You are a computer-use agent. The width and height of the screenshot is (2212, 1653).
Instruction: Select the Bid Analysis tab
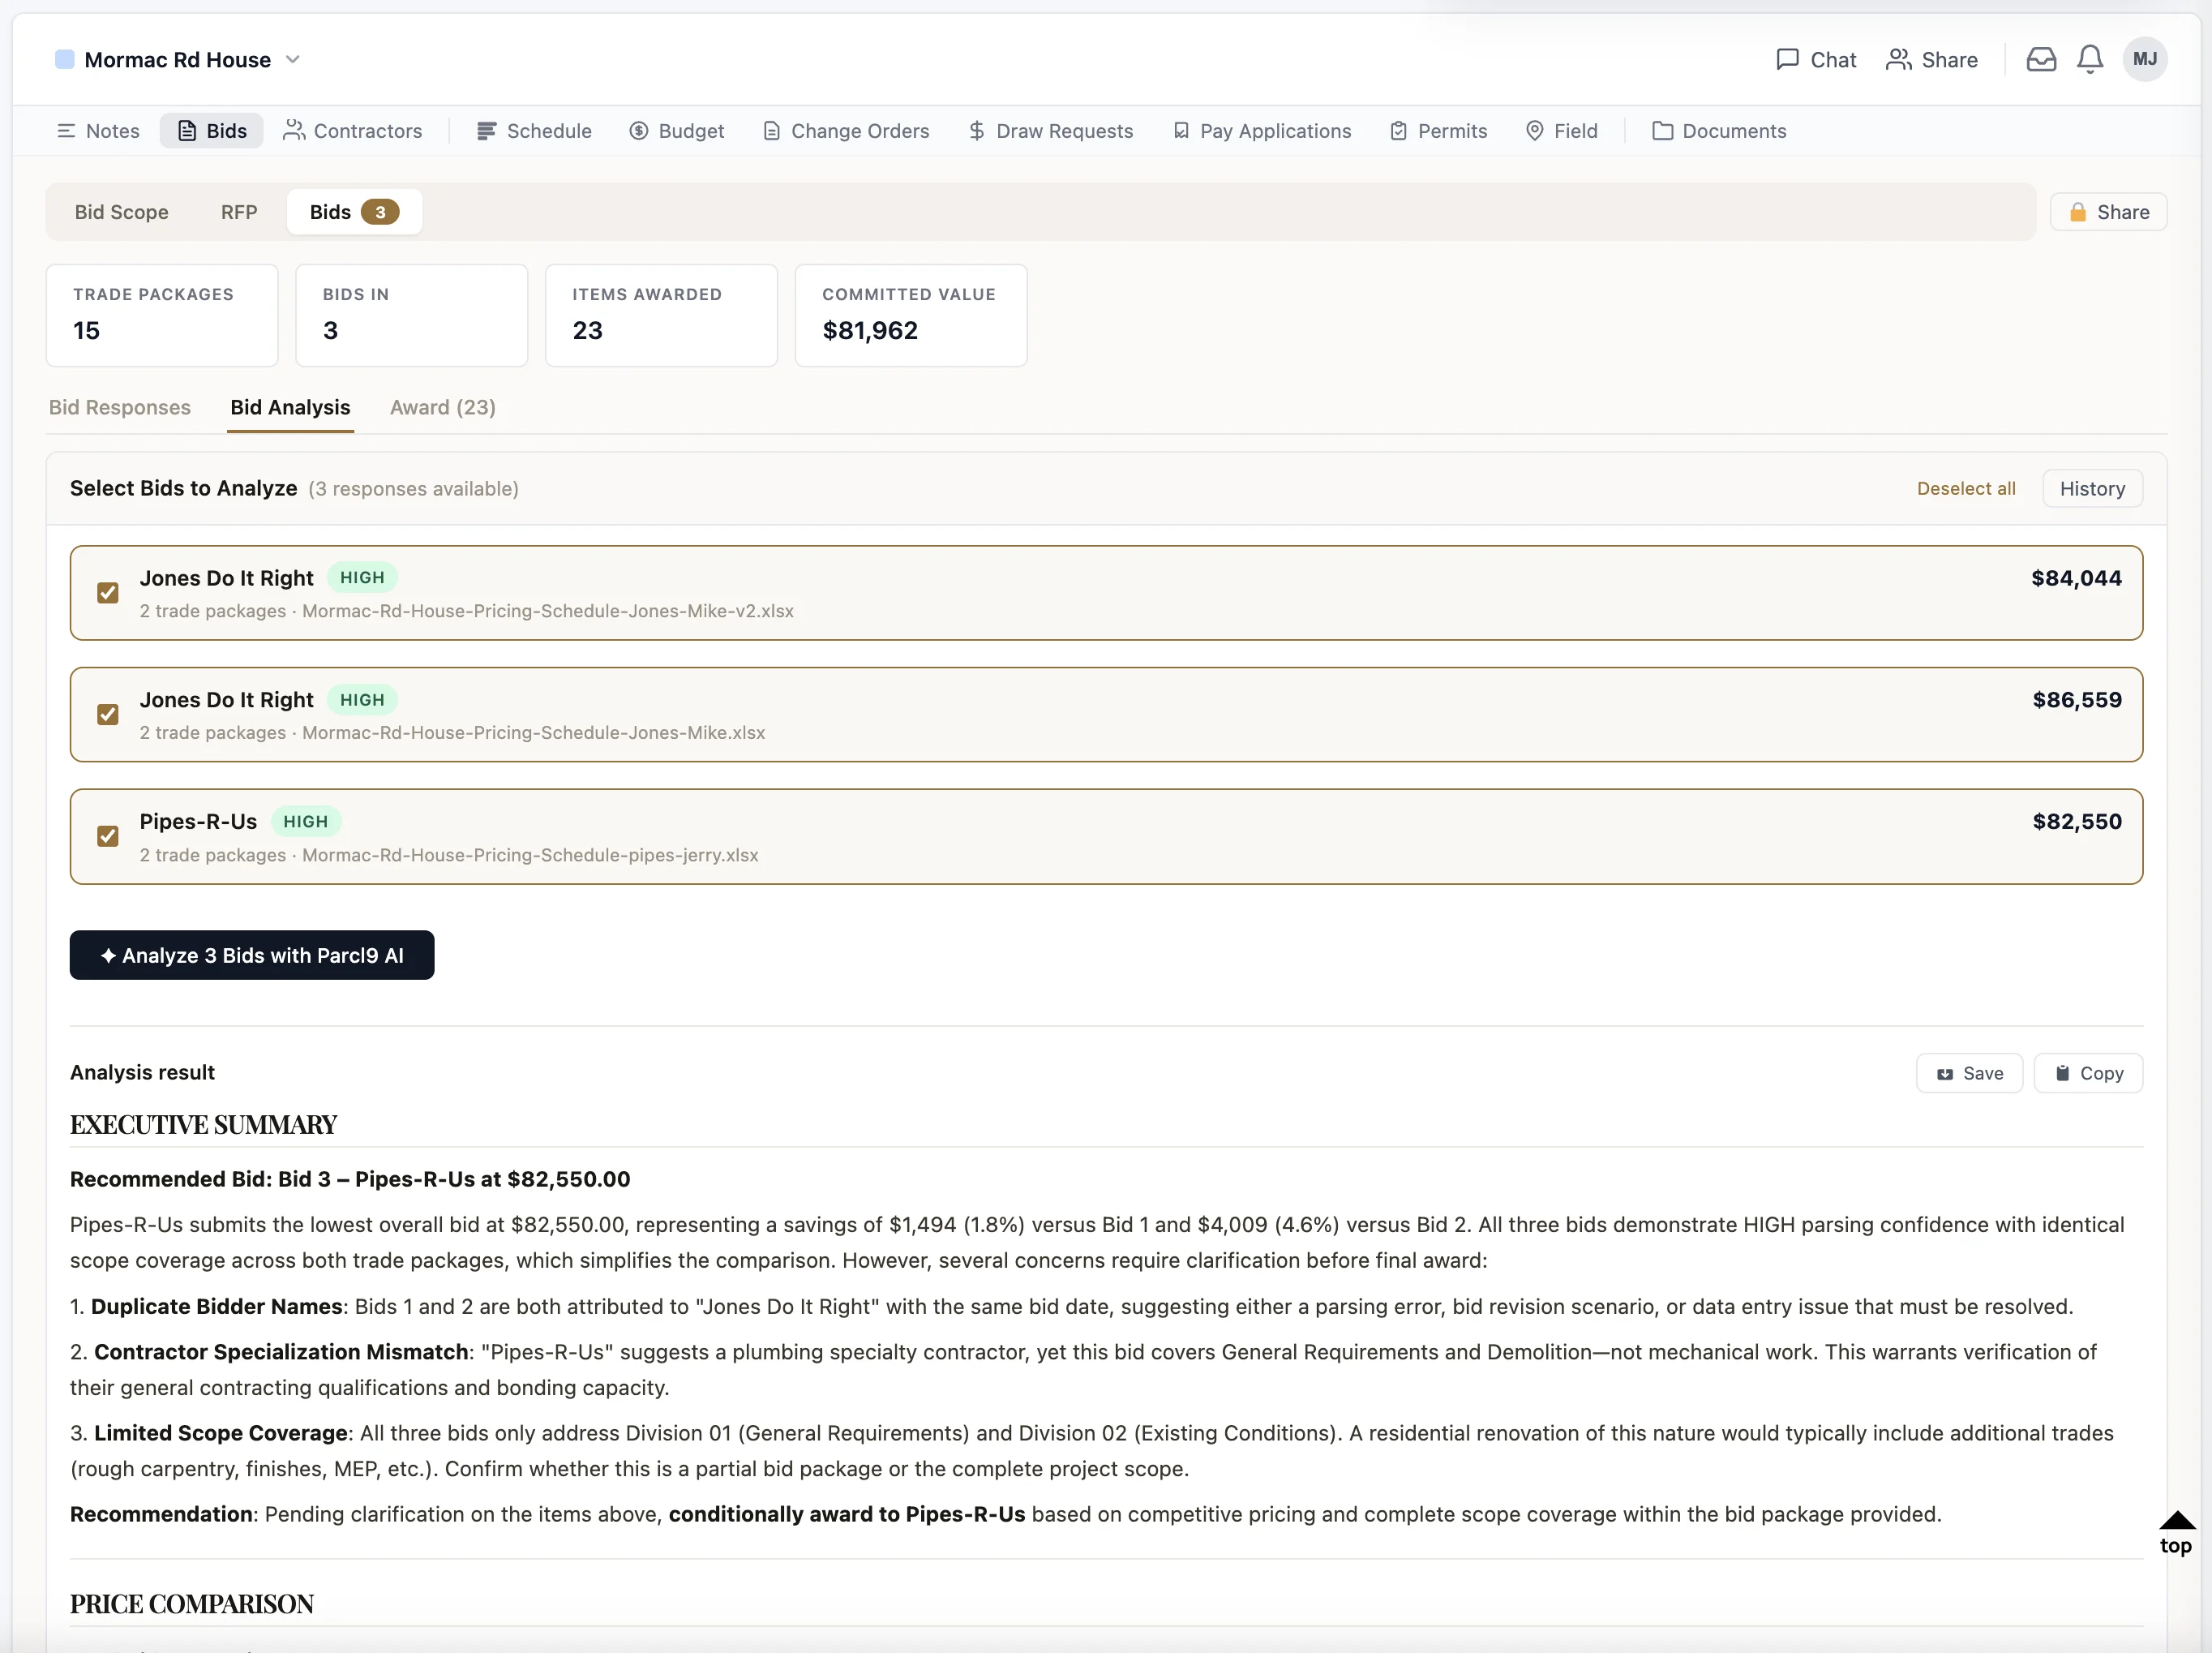click(x=290, y=407)
